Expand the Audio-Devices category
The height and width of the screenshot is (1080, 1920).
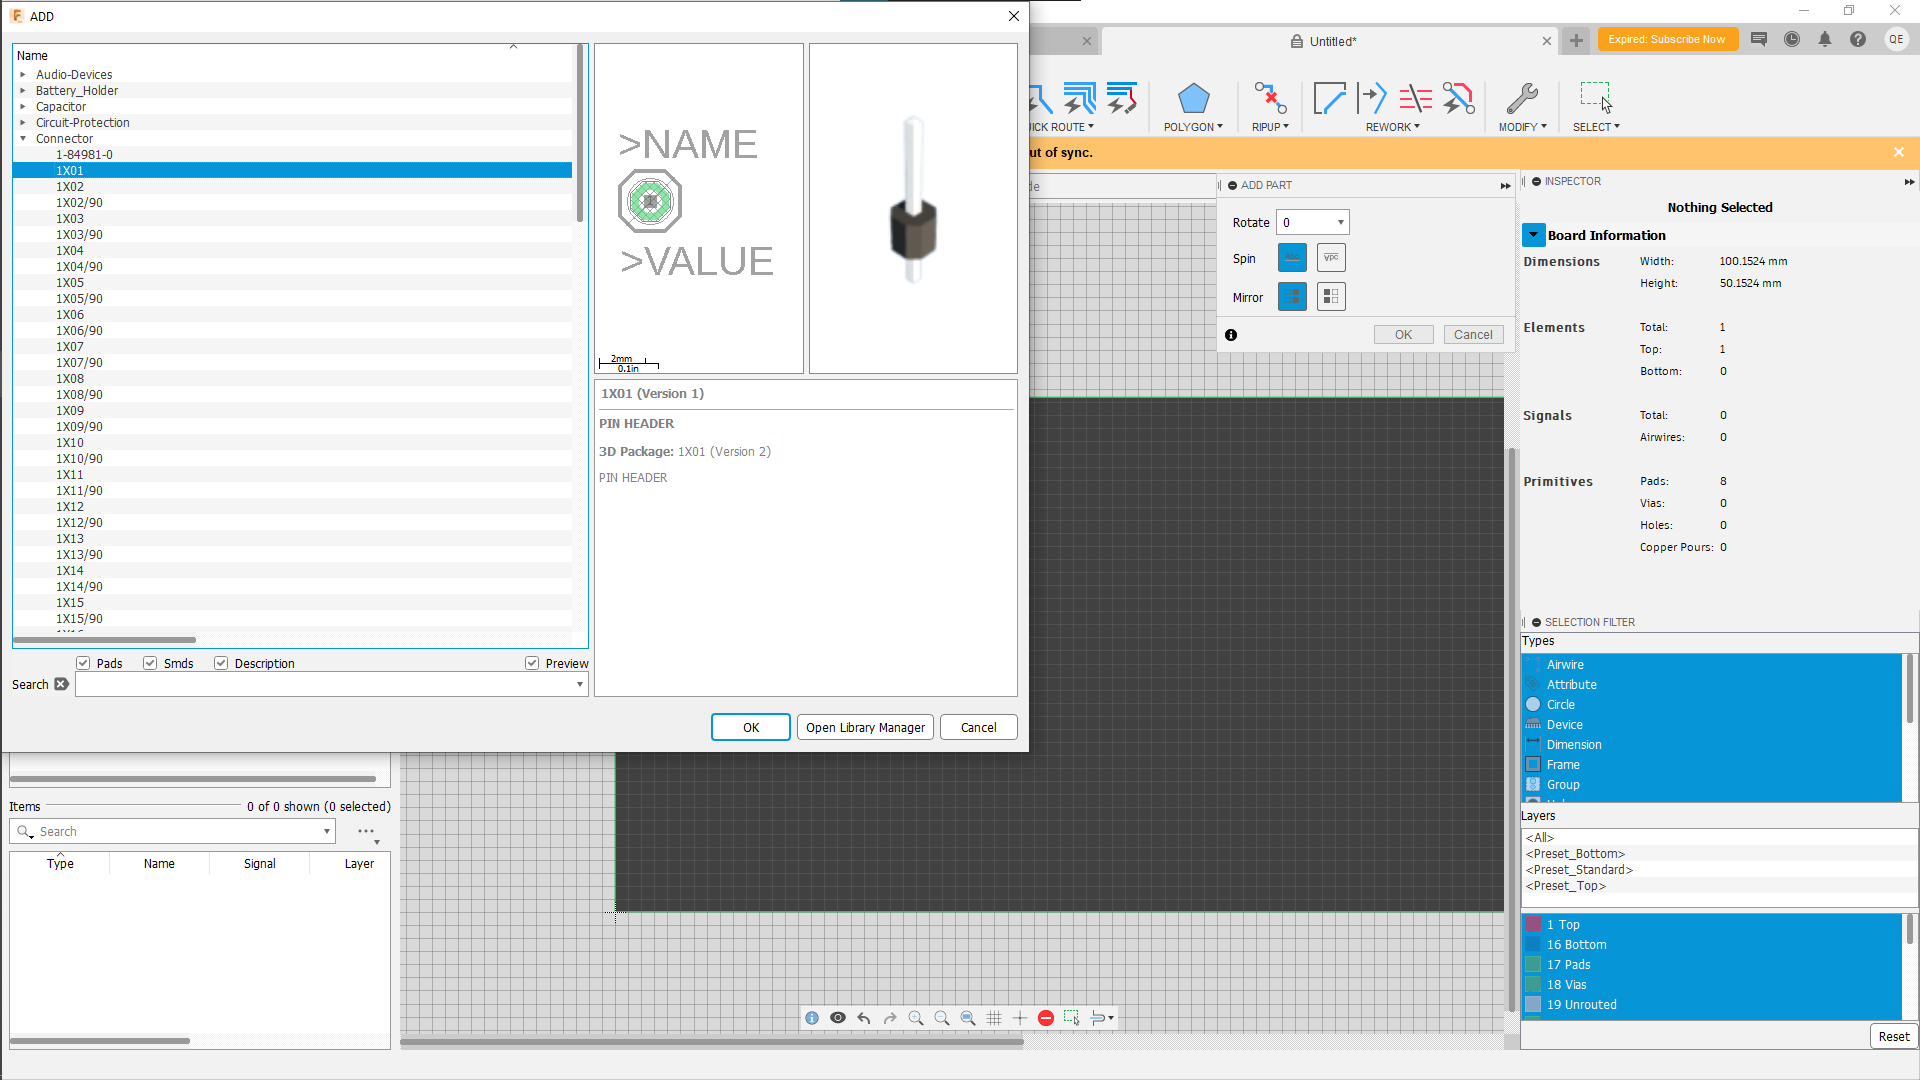22,74
